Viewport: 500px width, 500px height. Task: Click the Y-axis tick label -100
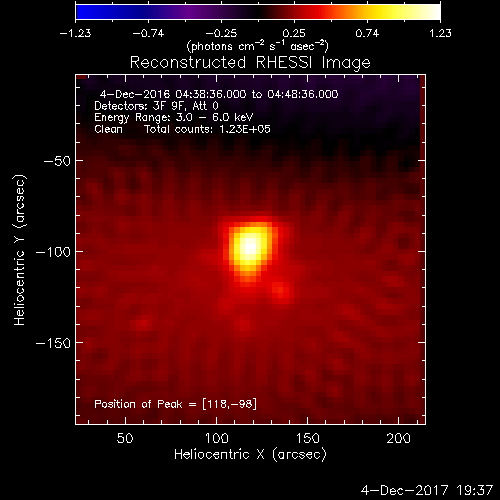pos(53,252)
